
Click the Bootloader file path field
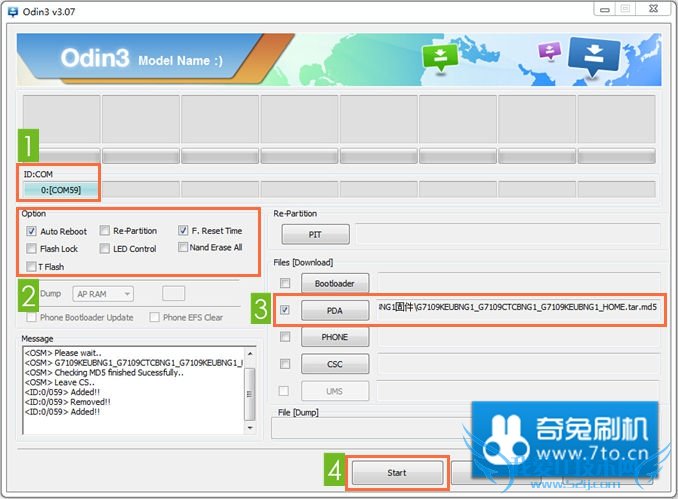click(x=519, y=283)
